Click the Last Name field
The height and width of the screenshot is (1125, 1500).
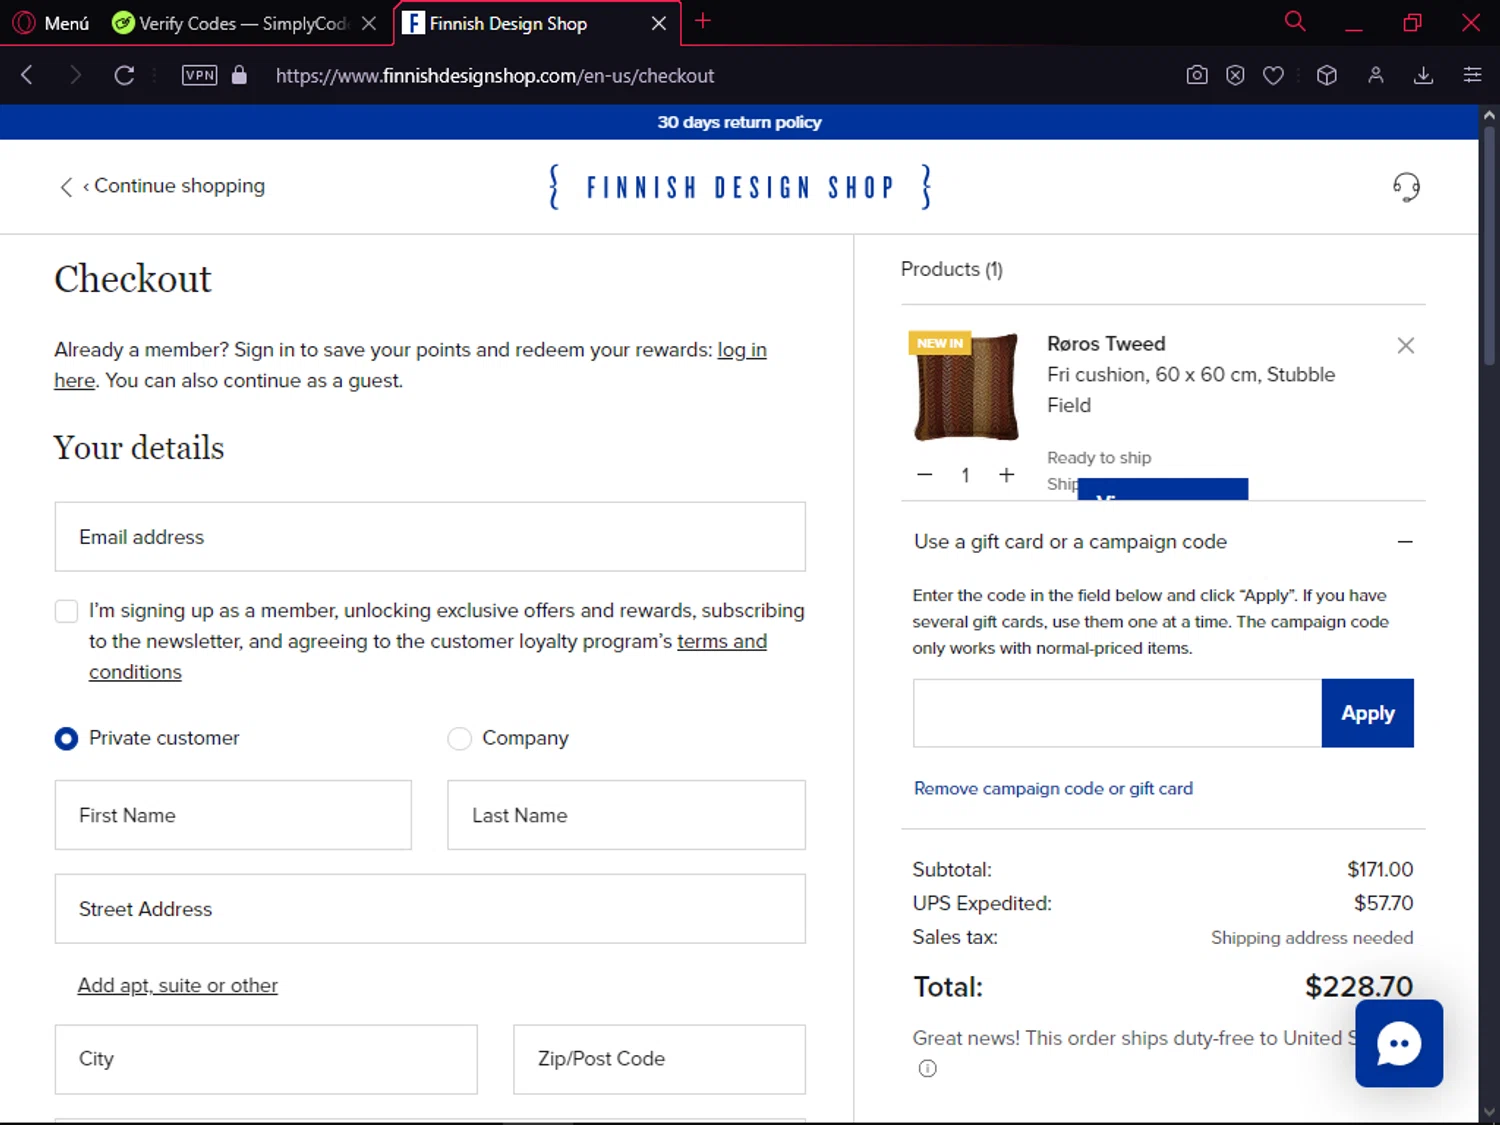tap(626, 815)
